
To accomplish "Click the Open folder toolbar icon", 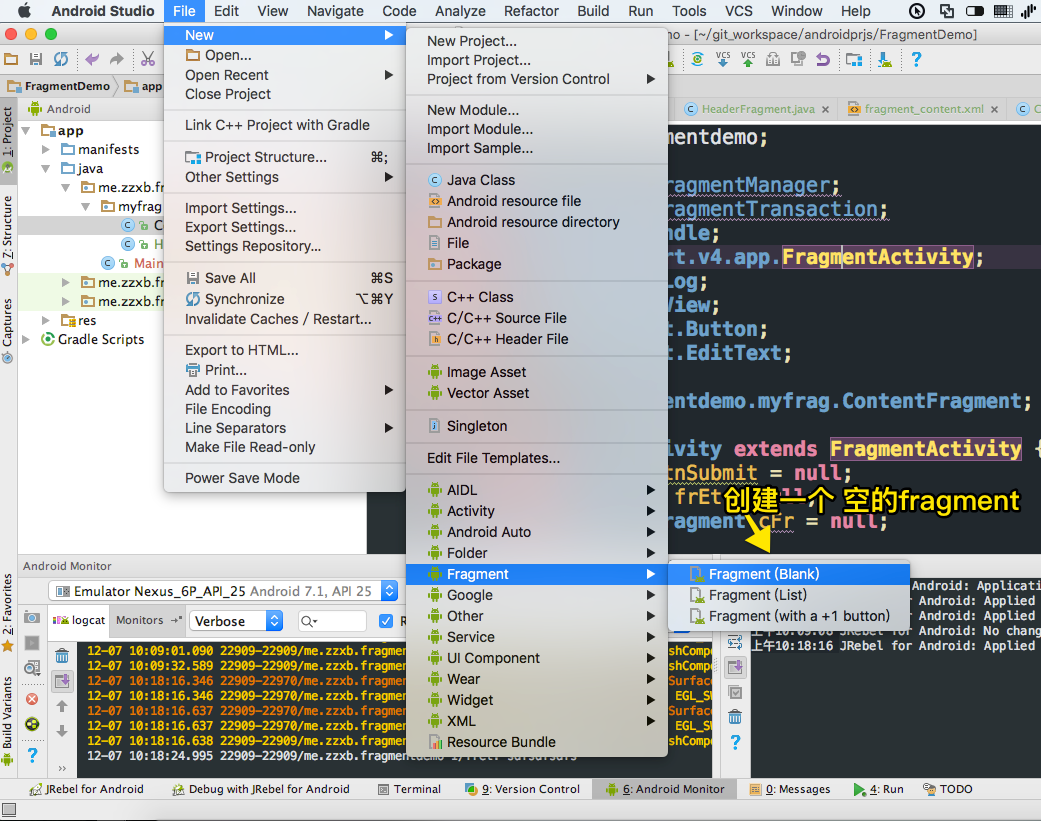I will coord(11,59).
